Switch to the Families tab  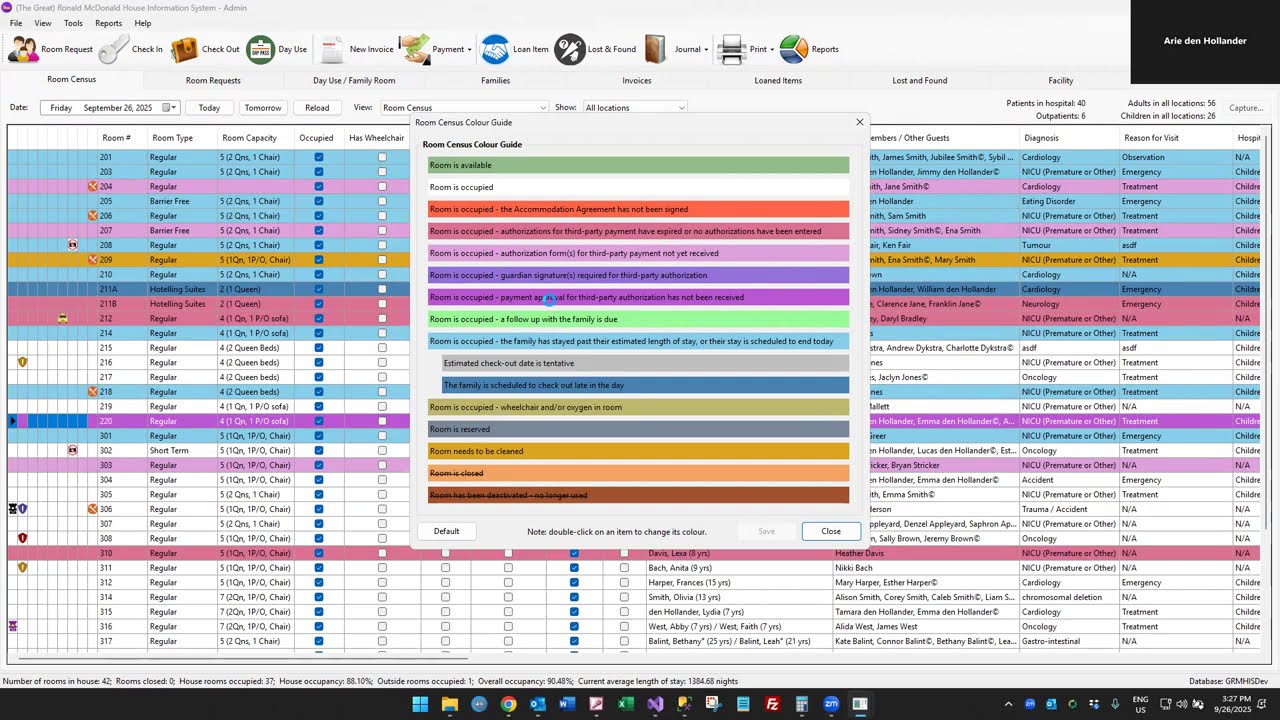496,80
